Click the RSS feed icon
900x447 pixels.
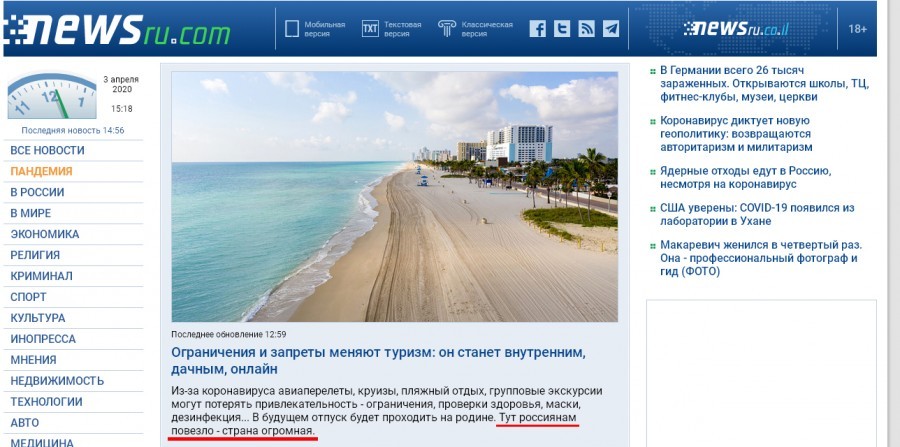[586, 29]
